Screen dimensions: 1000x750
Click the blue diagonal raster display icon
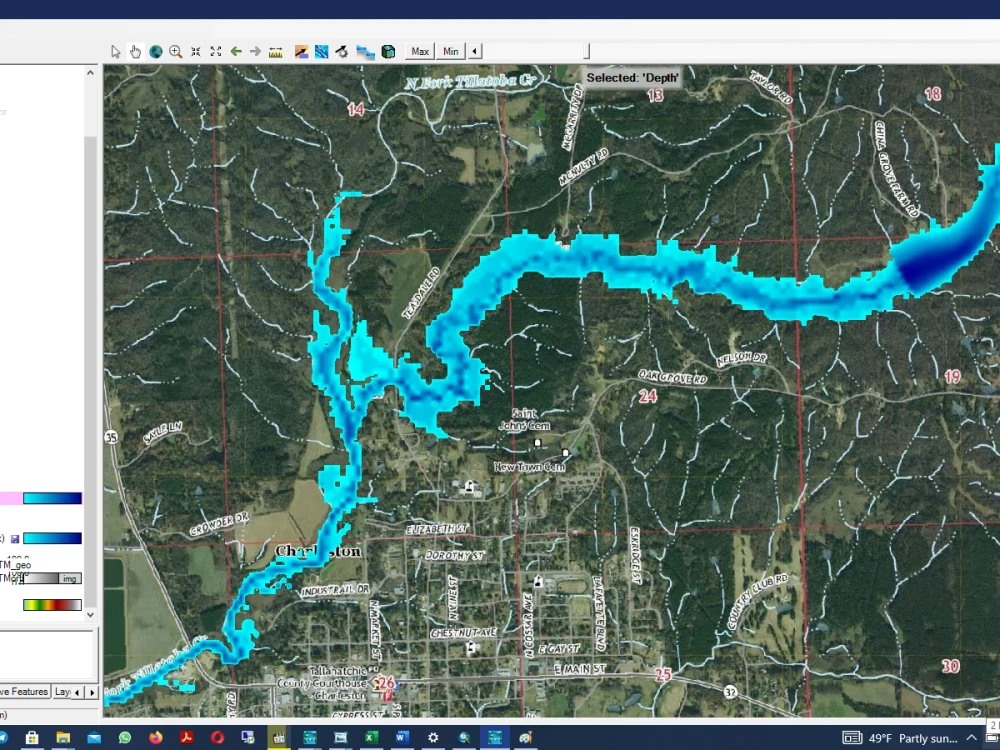pos(322,51)
